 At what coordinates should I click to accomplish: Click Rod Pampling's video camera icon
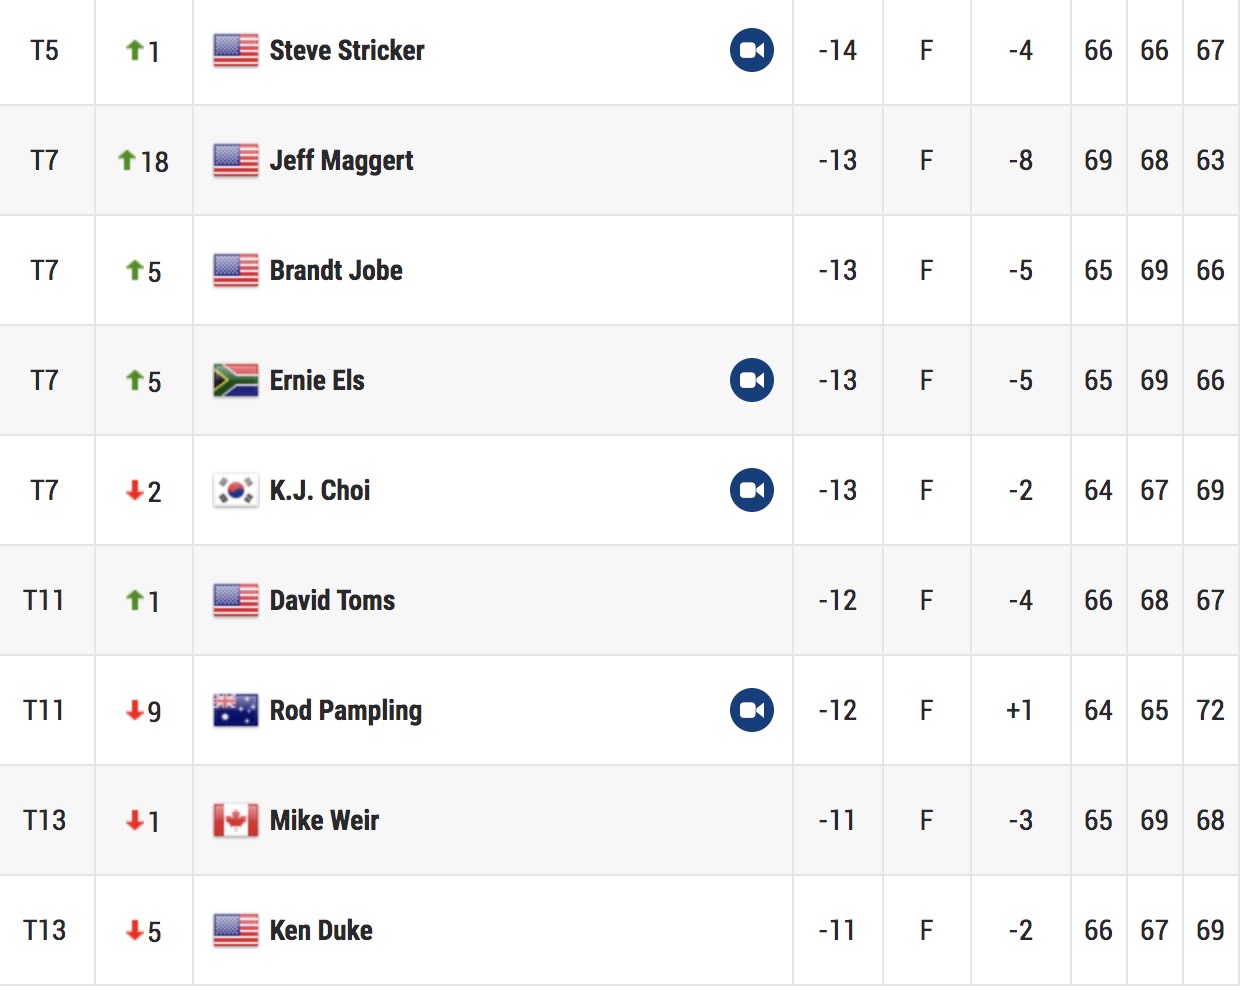click(752, 710)
